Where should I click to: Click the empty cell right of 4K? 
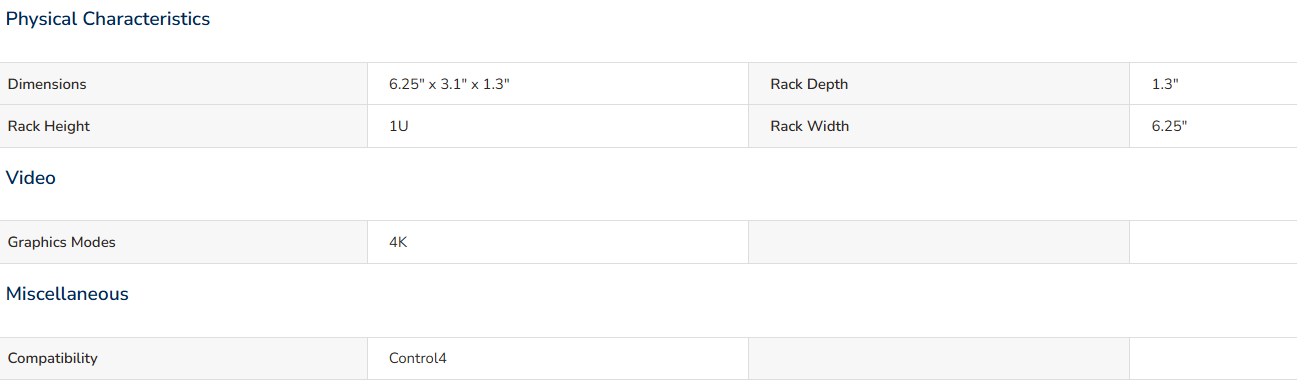point(939,242)
